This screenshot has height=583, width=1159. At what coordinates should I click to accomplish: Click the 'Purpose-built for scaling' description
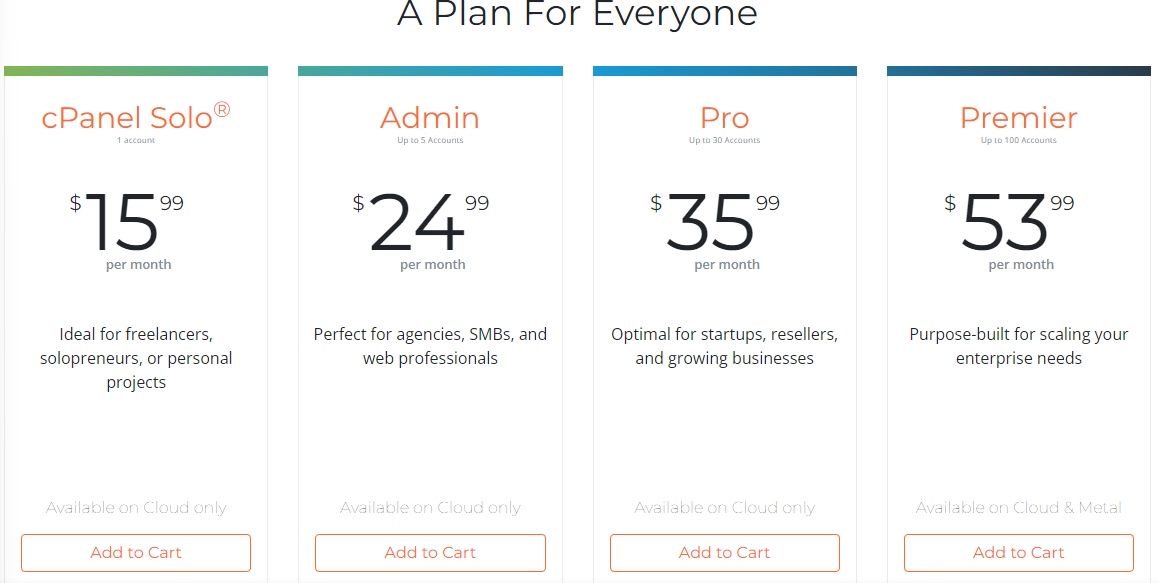[x=1018, y=346]
